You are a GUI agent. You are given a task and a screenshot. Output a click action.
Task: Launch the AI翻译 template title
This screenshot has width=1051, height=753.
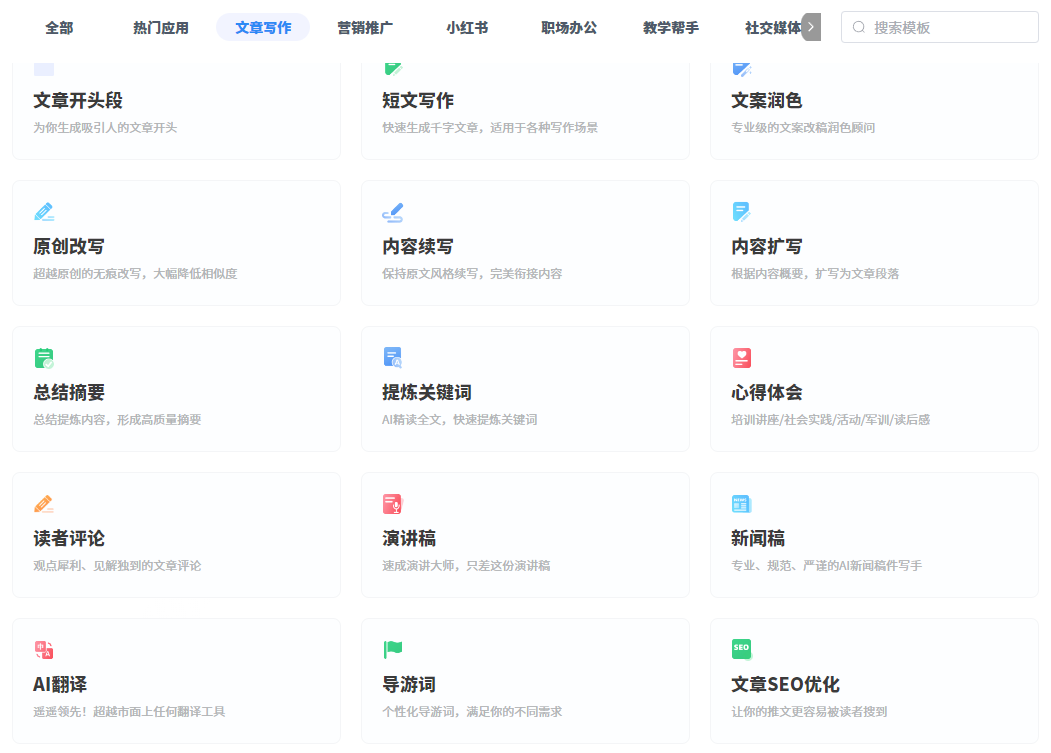coord(60,685)
